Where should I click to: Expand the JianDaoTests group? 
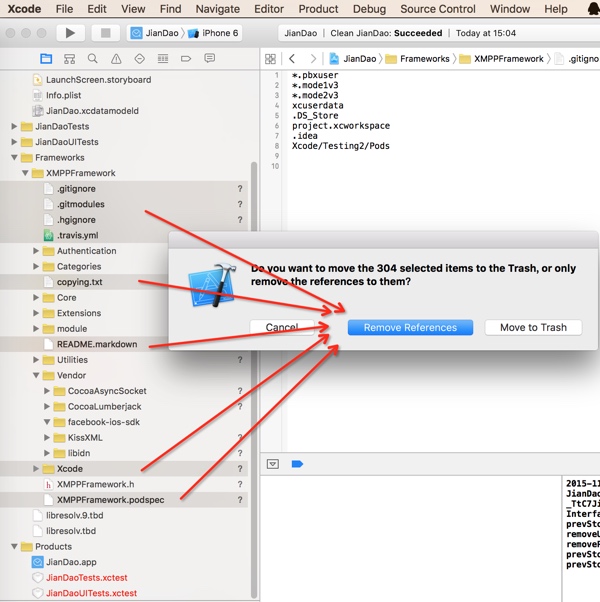[14, 126]
